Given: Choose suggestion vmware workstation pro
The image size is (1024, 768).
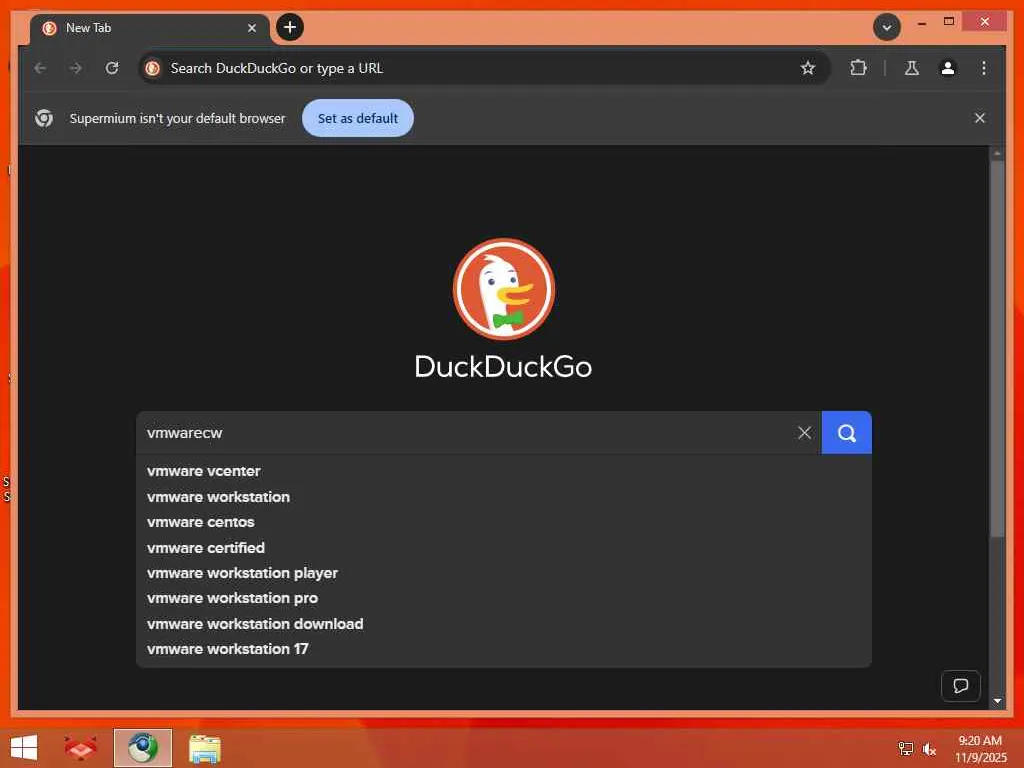Looking at the screenshot, I should pos(504,598).
